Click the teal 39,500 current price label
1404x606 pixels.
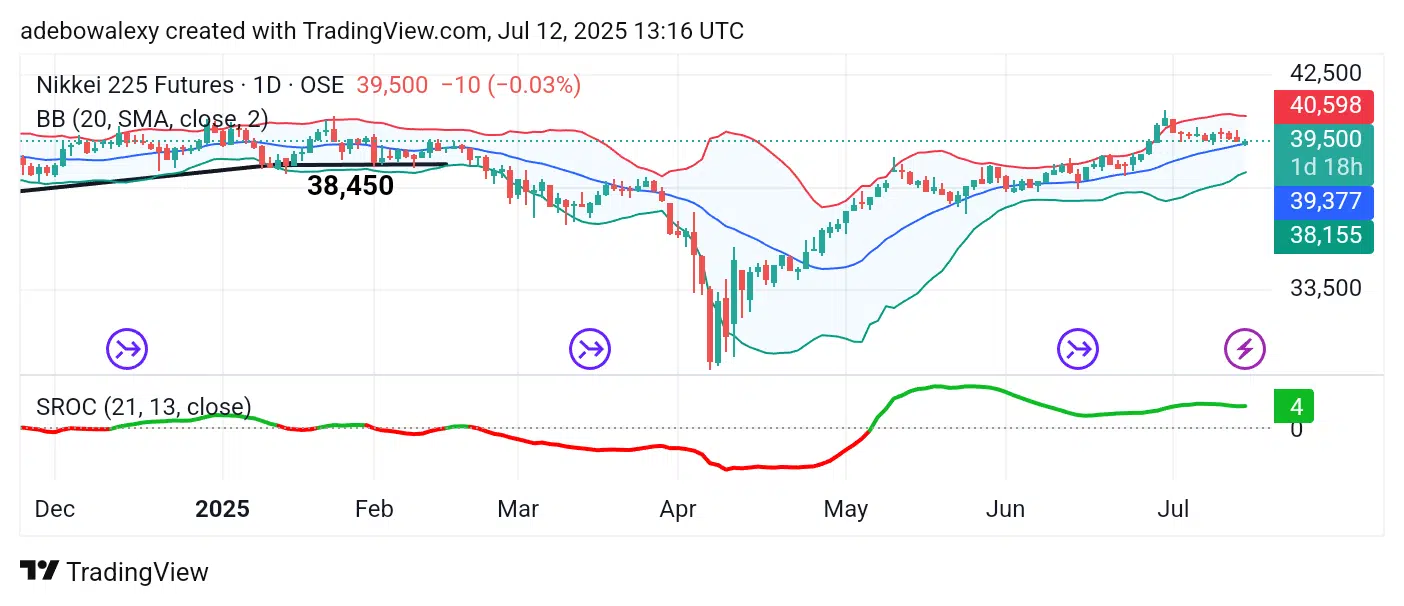click(1324, 139)
